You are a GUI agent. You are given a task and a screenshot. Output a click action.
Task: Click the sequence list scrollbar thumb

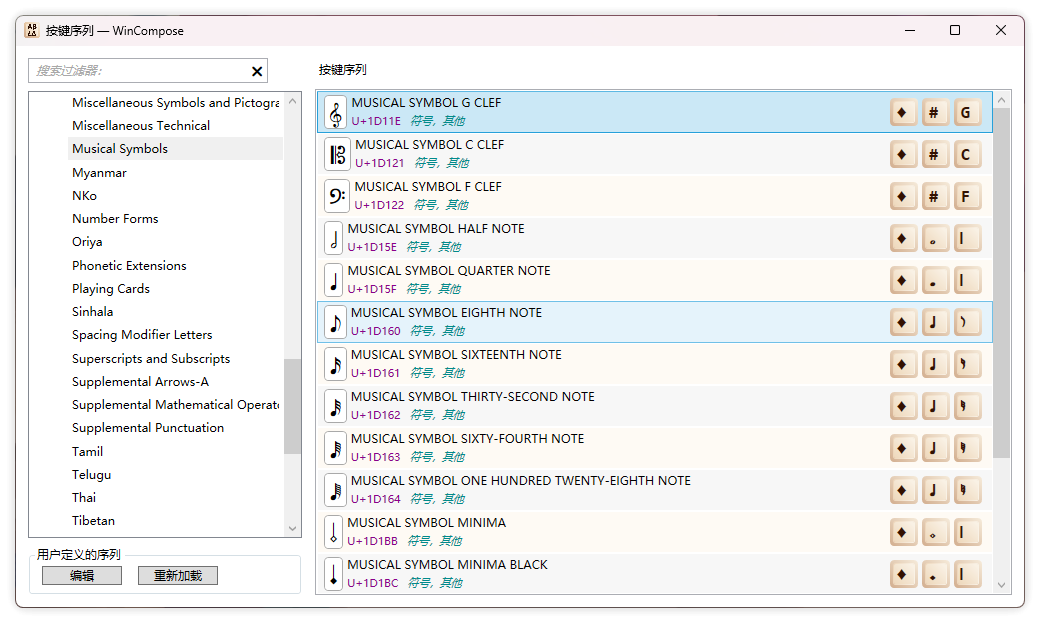click(1001, 280)
